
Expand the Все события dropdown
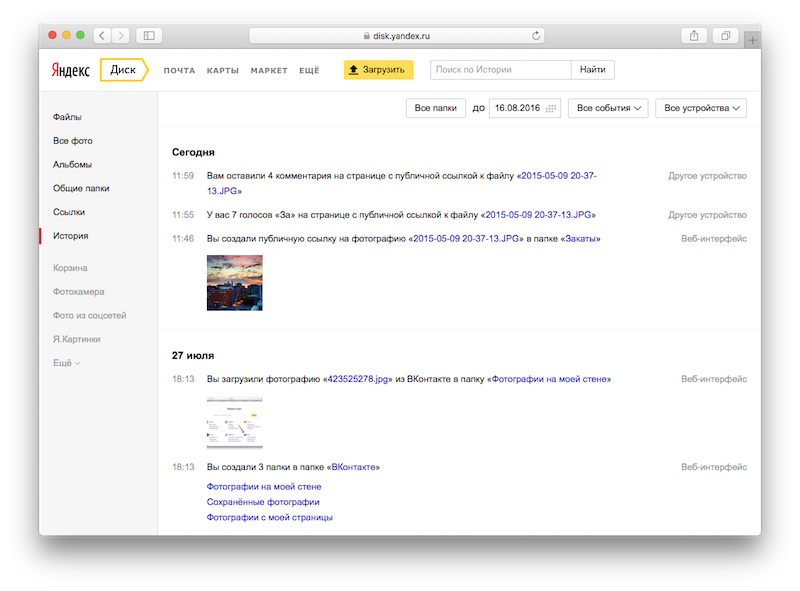[608, 108]
